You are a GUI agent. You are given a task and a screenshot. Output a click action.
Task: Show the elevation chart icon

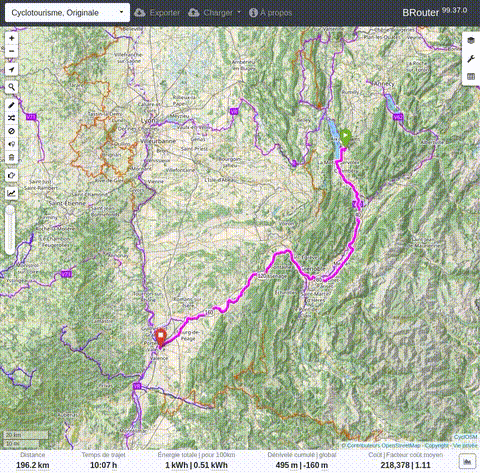(x=12, y=193)
